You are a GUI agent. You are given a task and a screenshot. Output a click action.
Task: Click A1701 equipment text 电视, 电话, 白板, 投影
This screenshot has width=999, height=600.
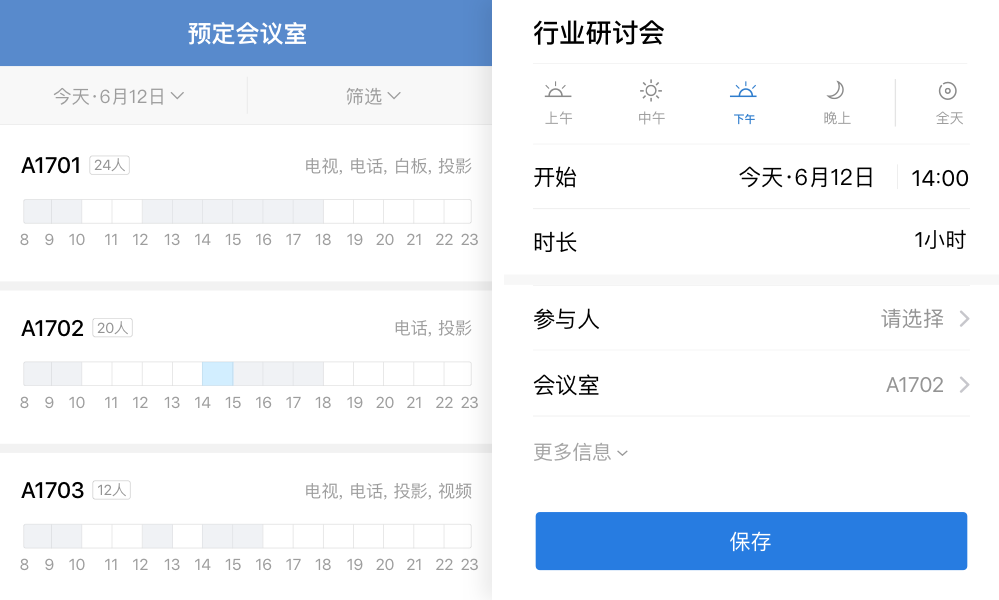point(388,166)
